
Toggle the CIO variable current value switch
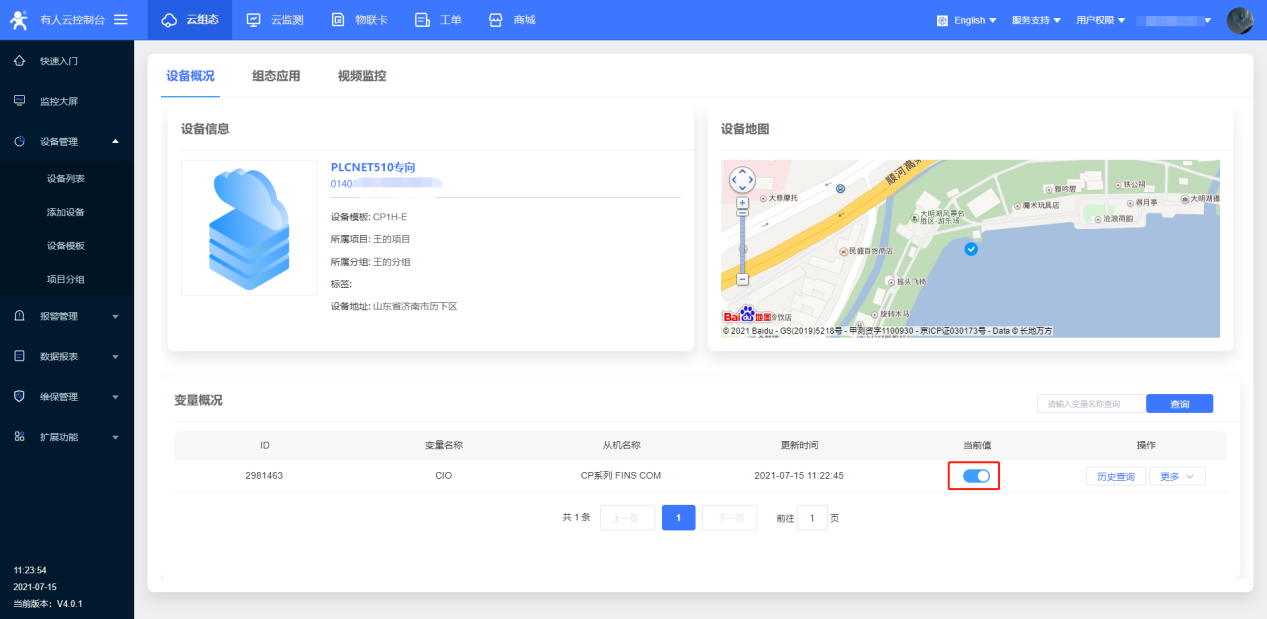(x=975, y=476)
